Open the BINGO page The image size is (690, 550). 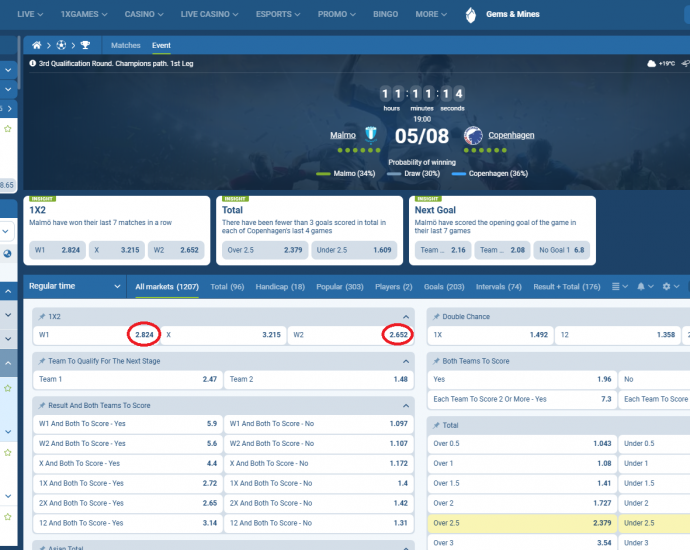click(385, 15)
